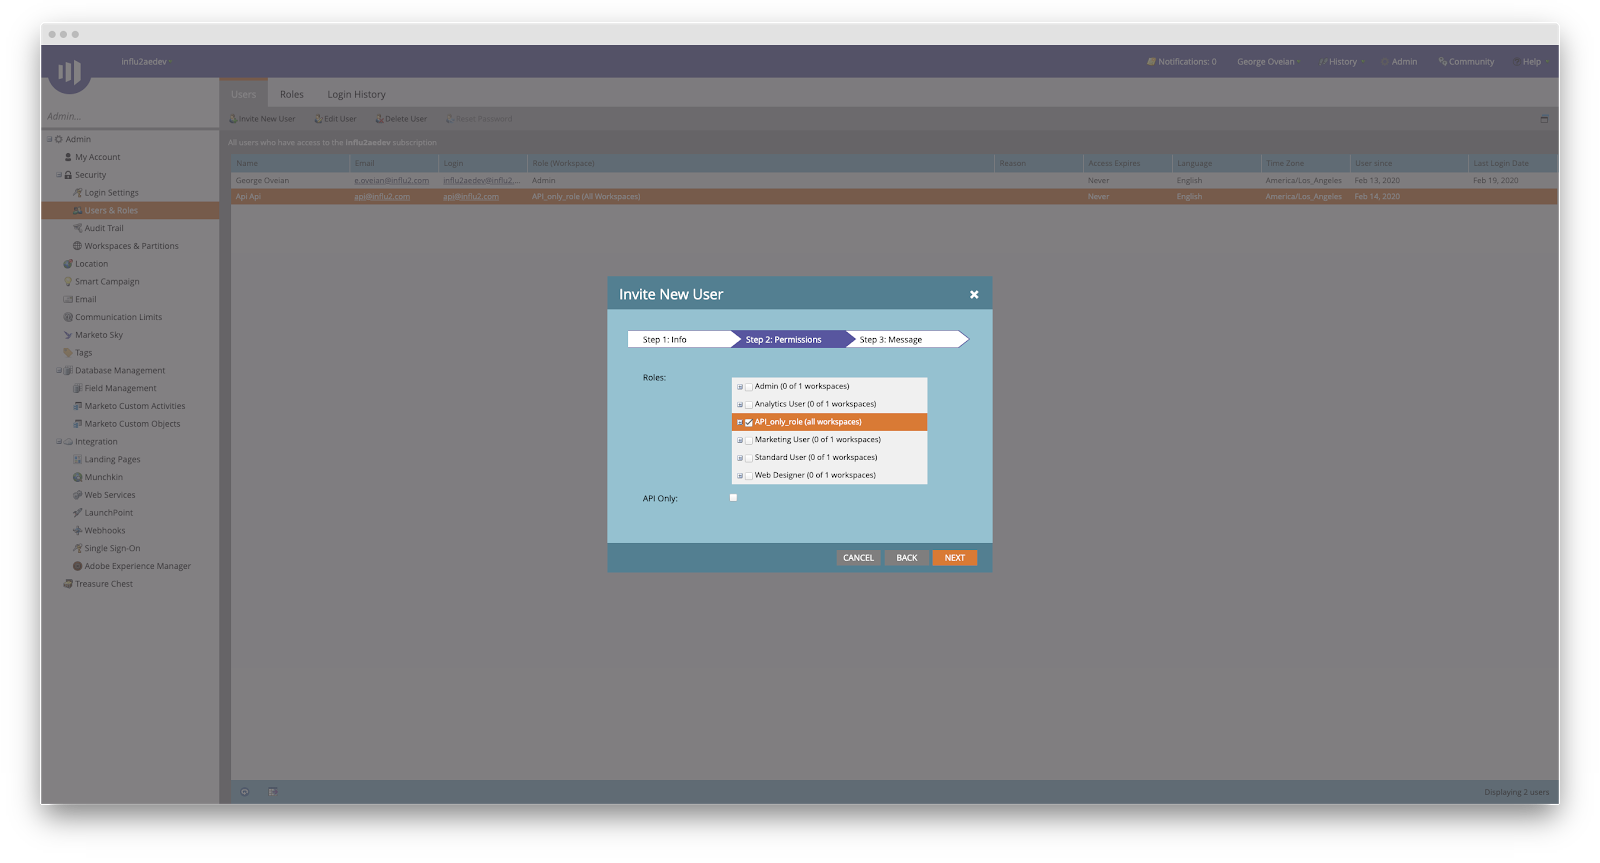Click the Admin search input field
Screen dimensions: 1600x863
[x=128, y=117]
